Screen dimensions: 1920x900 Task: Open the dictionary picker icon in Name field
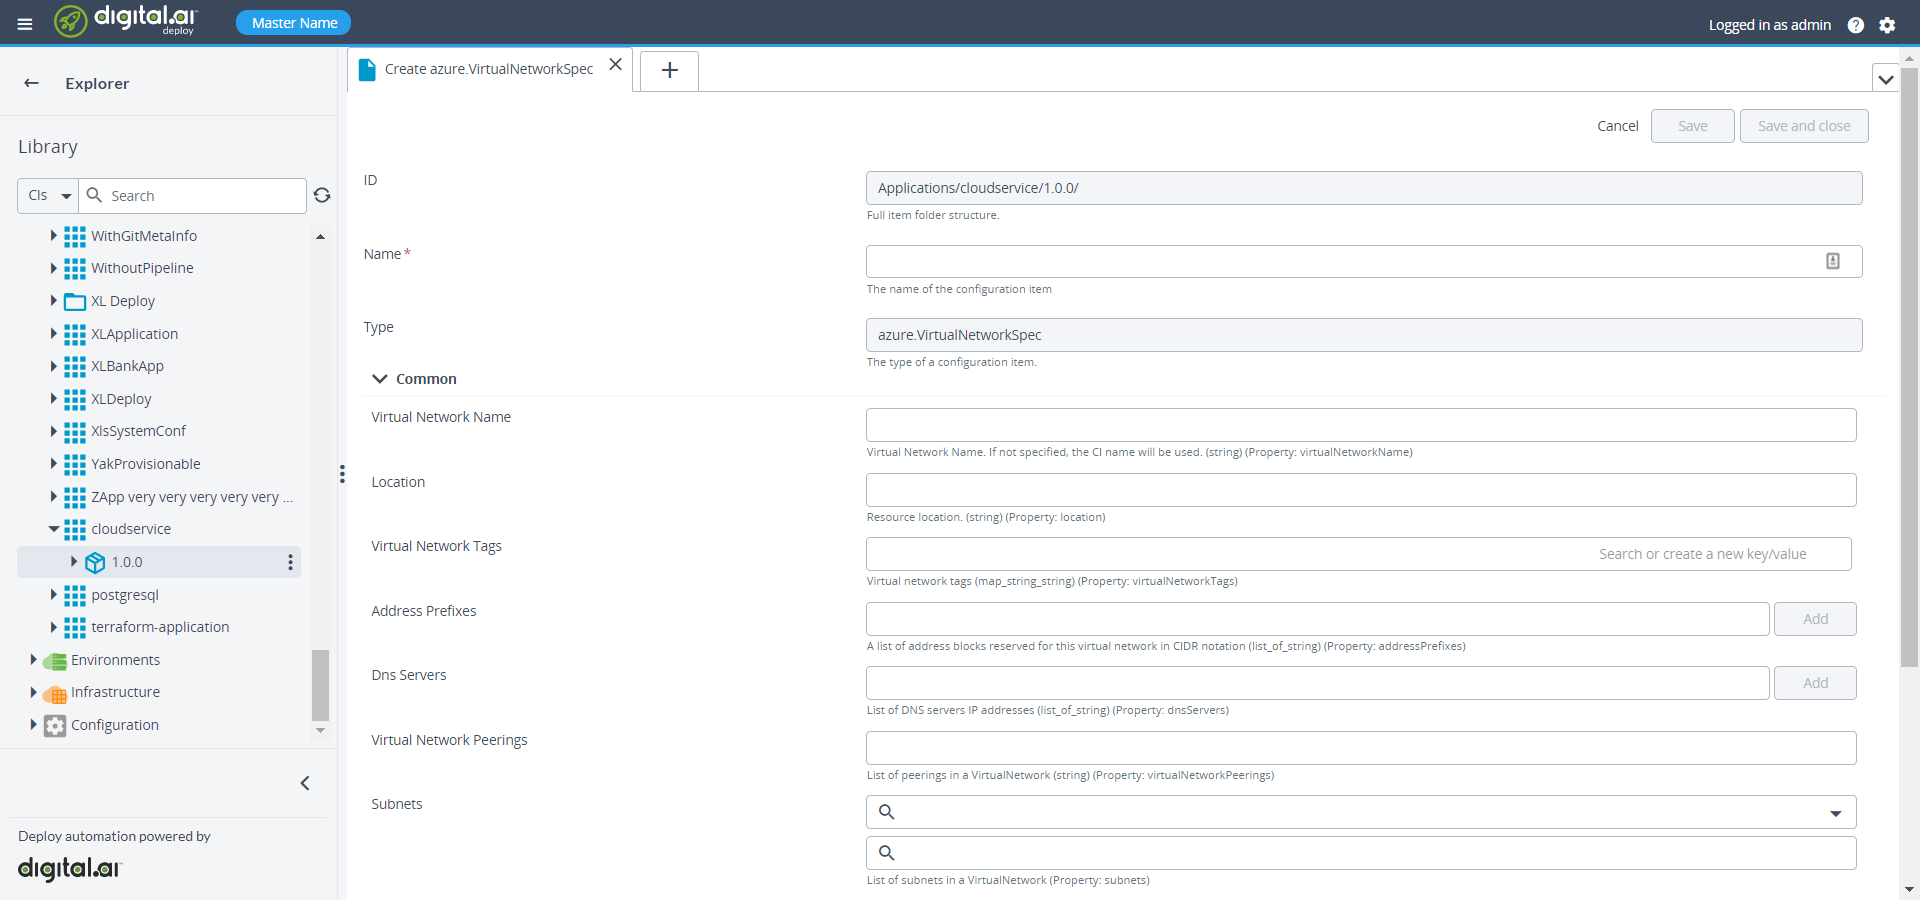click(1833, 261)
